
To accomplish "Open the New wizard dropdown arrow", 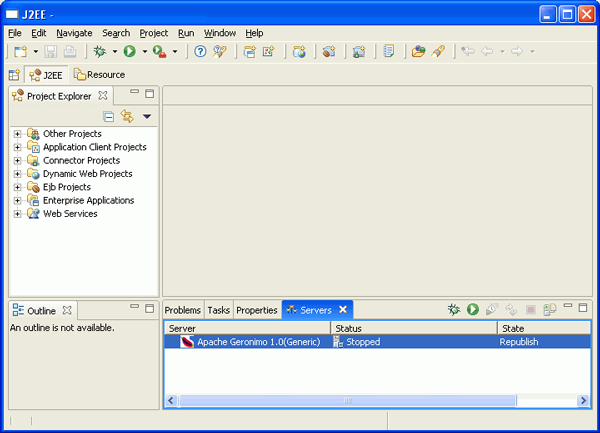I will click(x=36, y=51).
